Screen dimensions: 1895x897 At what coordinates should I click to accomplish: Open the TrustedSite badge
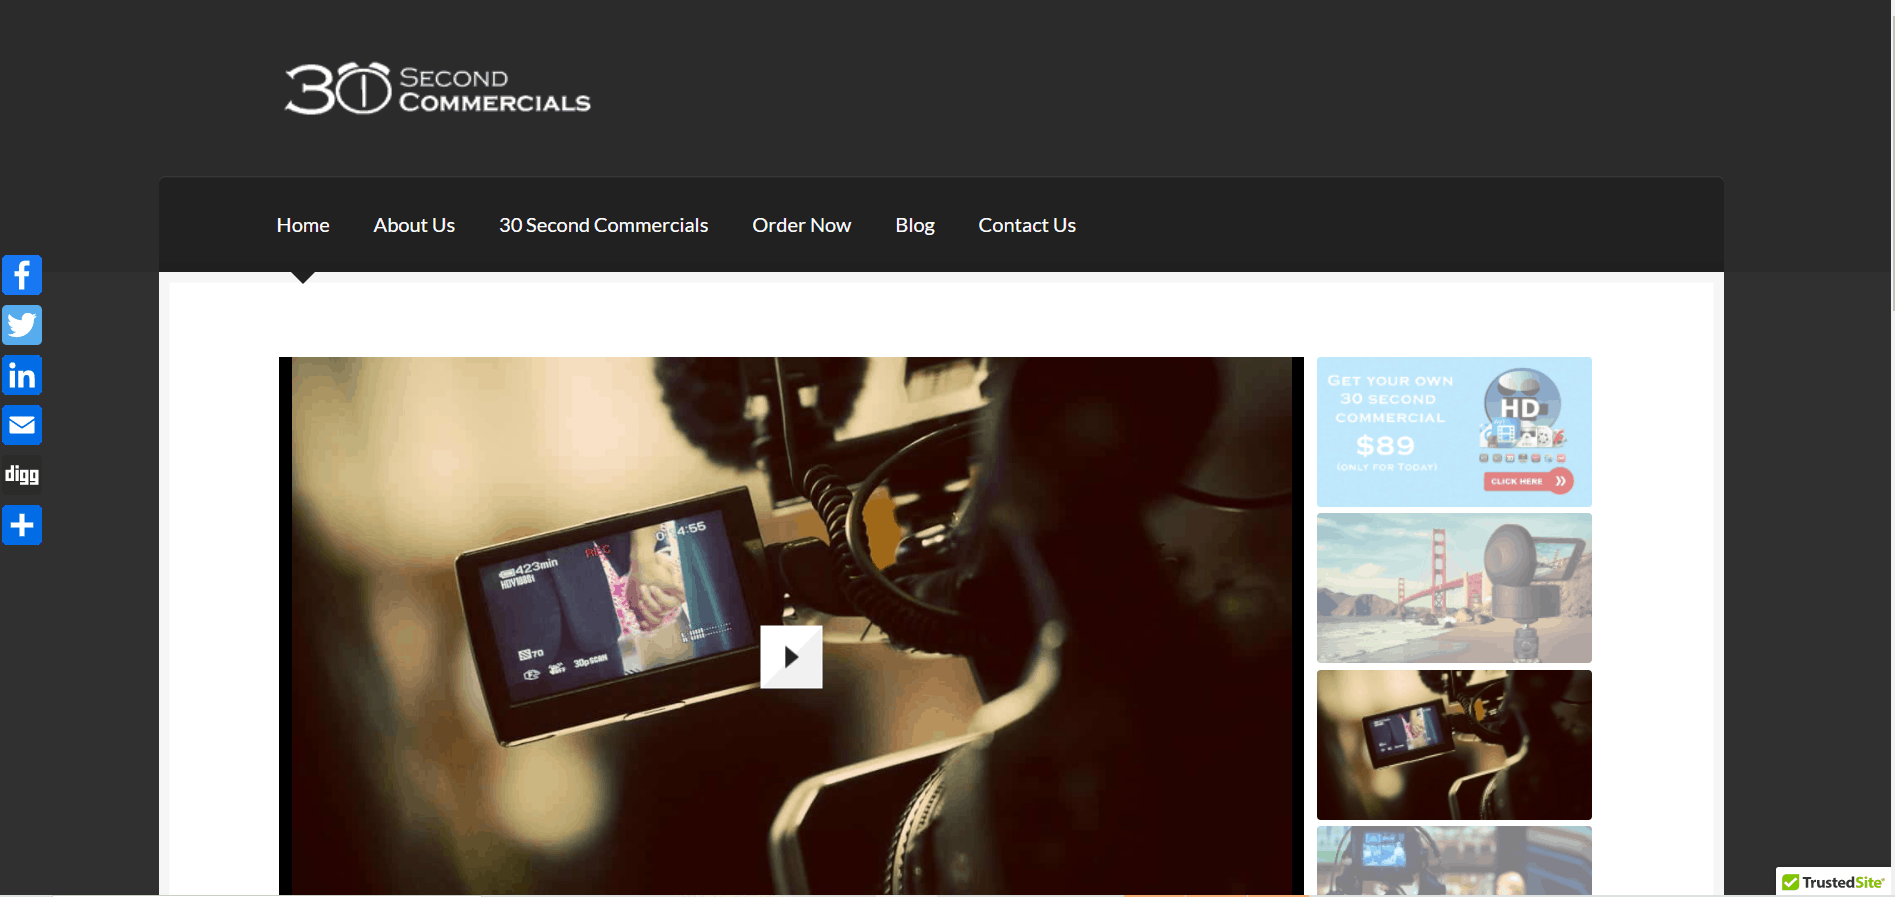point(1833,882)
